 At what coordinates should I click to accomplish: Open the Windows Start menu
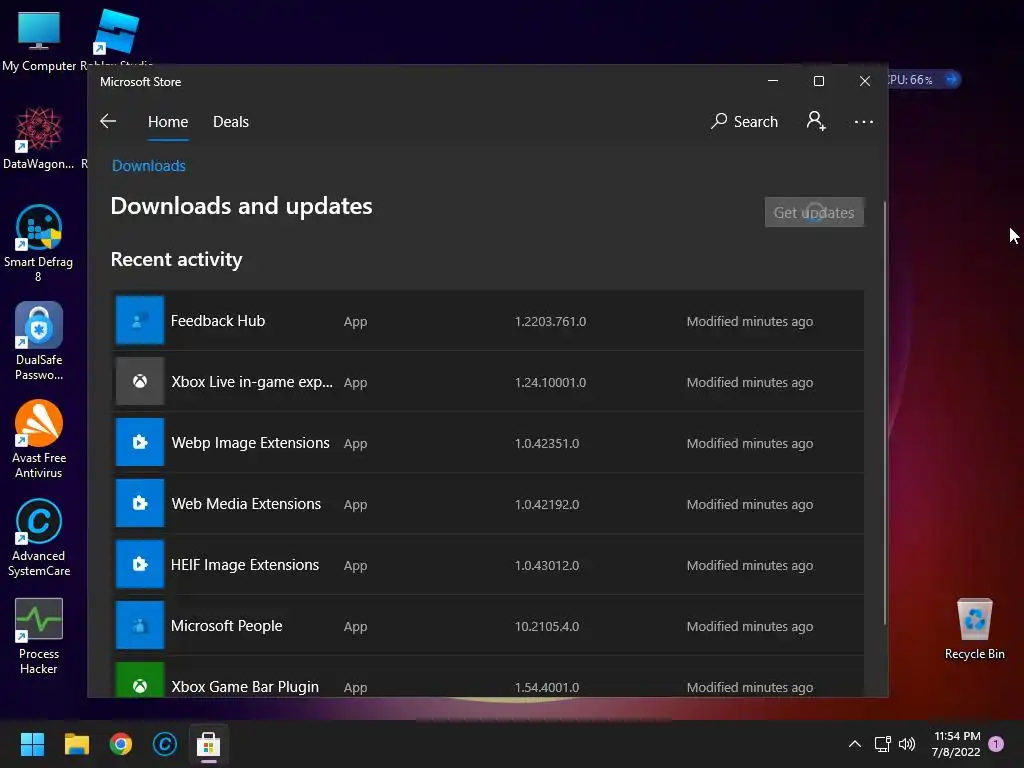coord(32,744)
